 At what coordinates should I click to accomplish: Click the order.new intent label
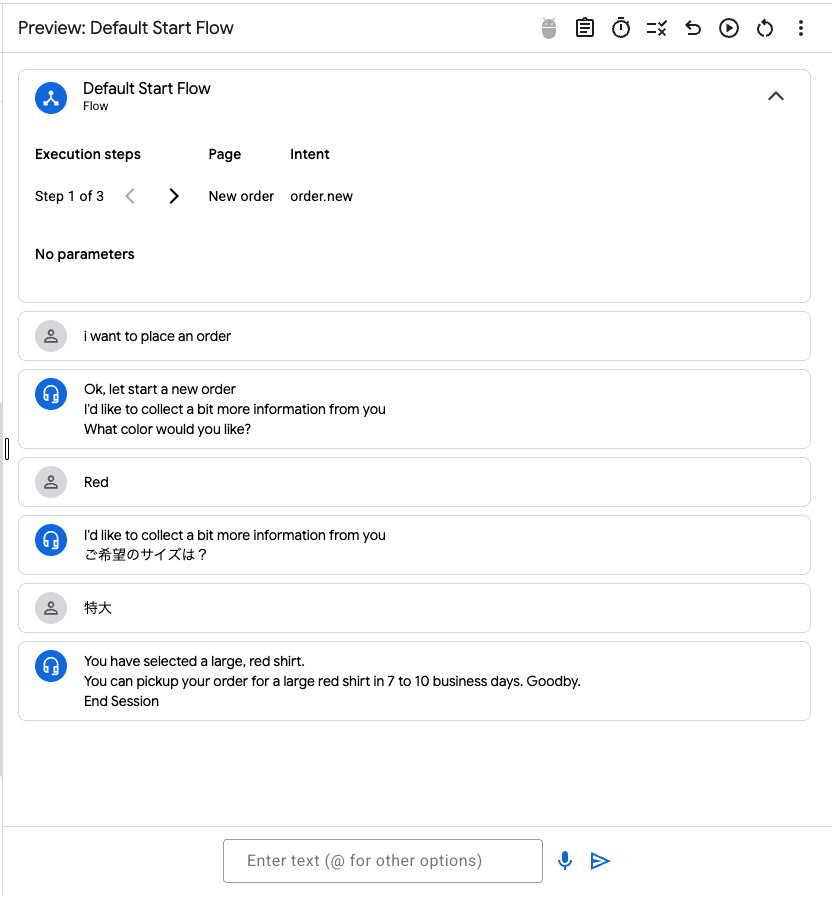click(321, 196)
